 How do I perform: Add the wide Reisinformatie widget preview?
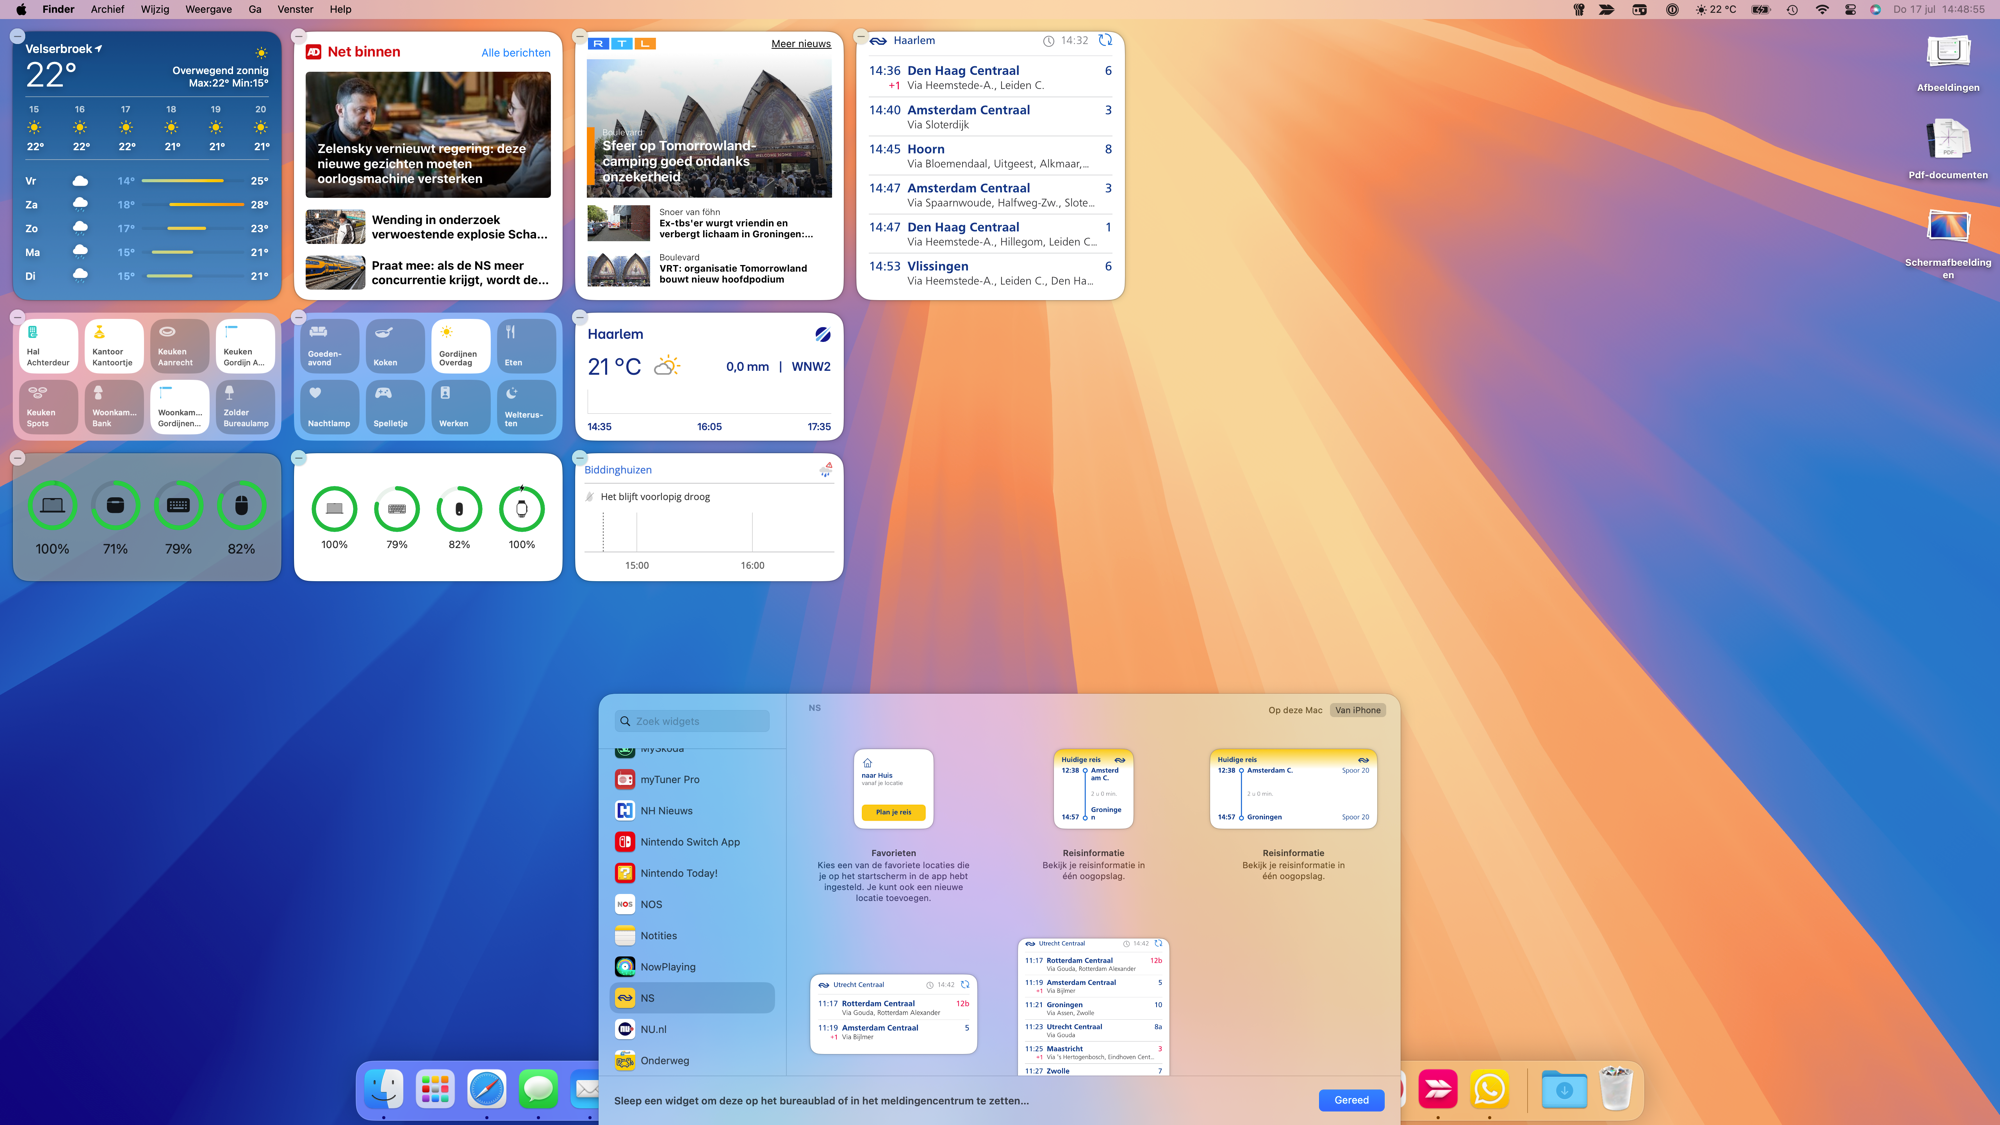[1293, 789]
